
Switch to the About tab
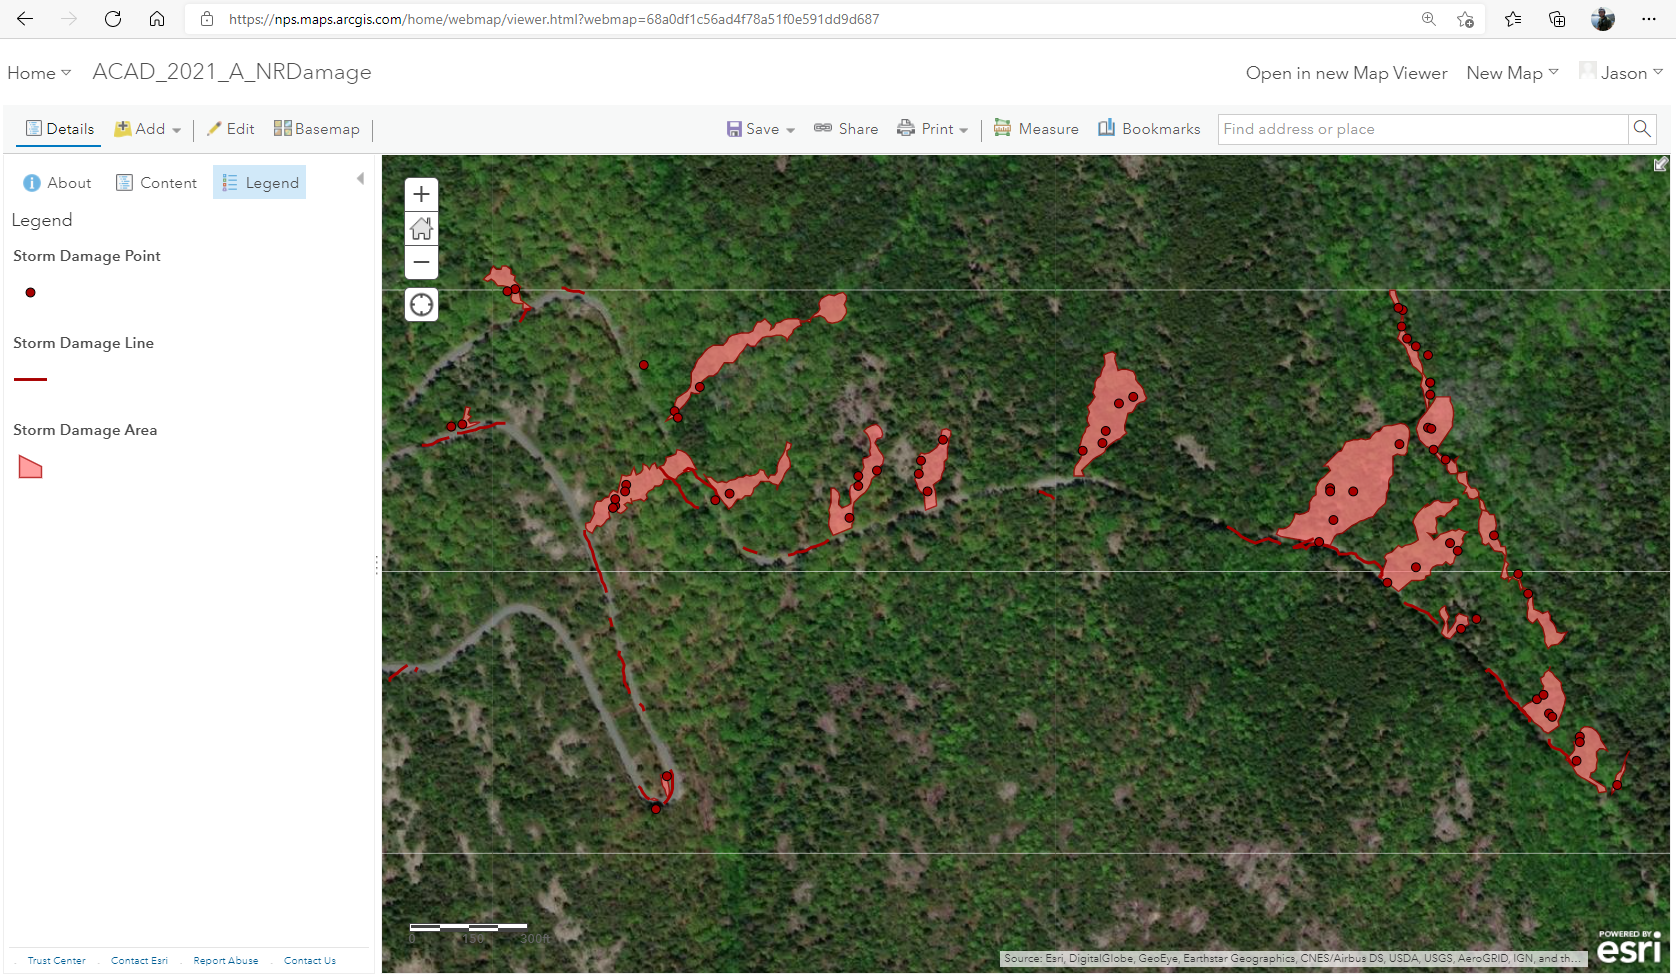[x=57, y=183]
